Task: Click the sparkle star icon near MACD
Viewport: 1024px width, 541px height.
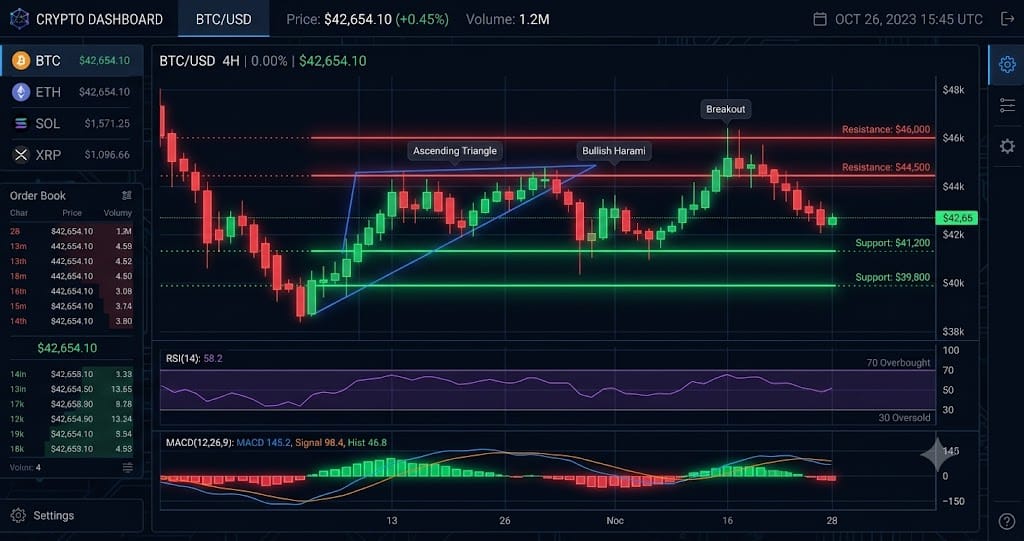Action: click(936, 454)
